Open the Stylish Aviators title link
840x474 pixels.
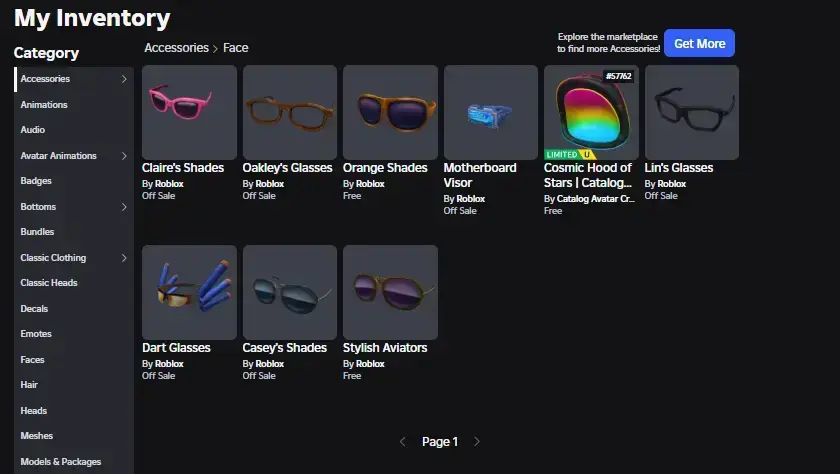point(385,348)
